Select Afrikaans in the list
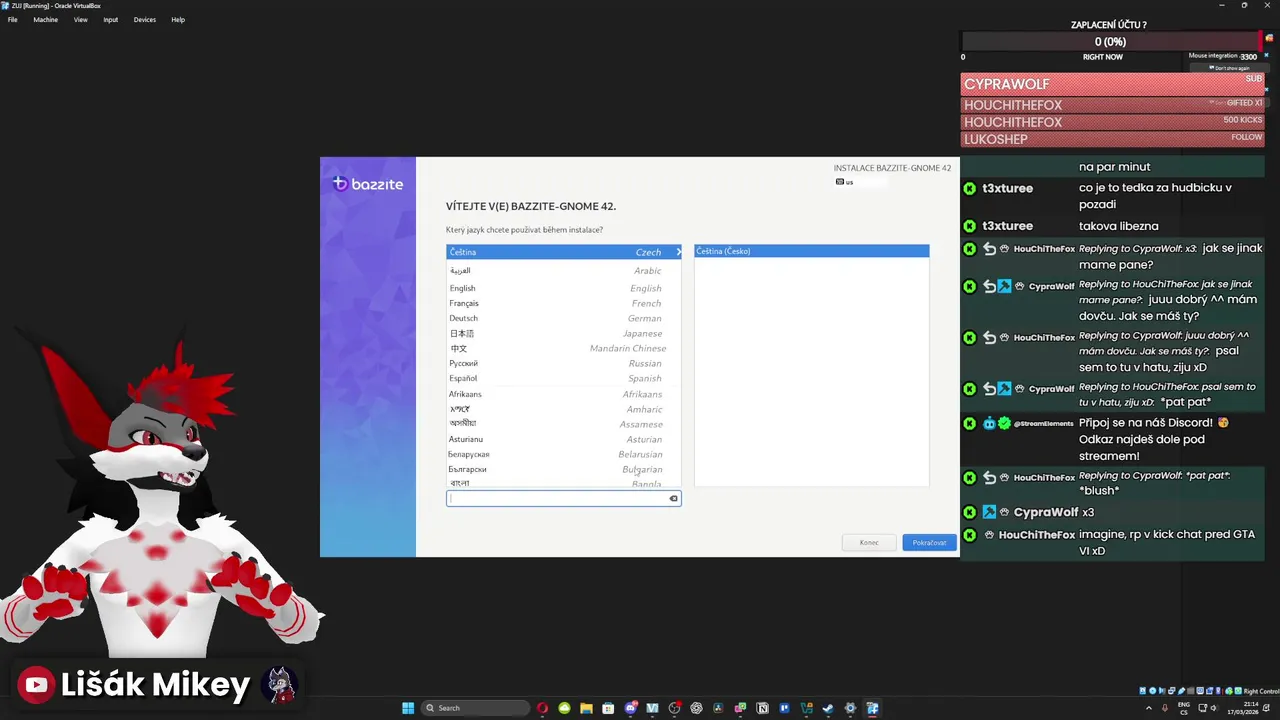Image resolution: width=1280 pixels, height=720 pixels. tap(563, 394)
